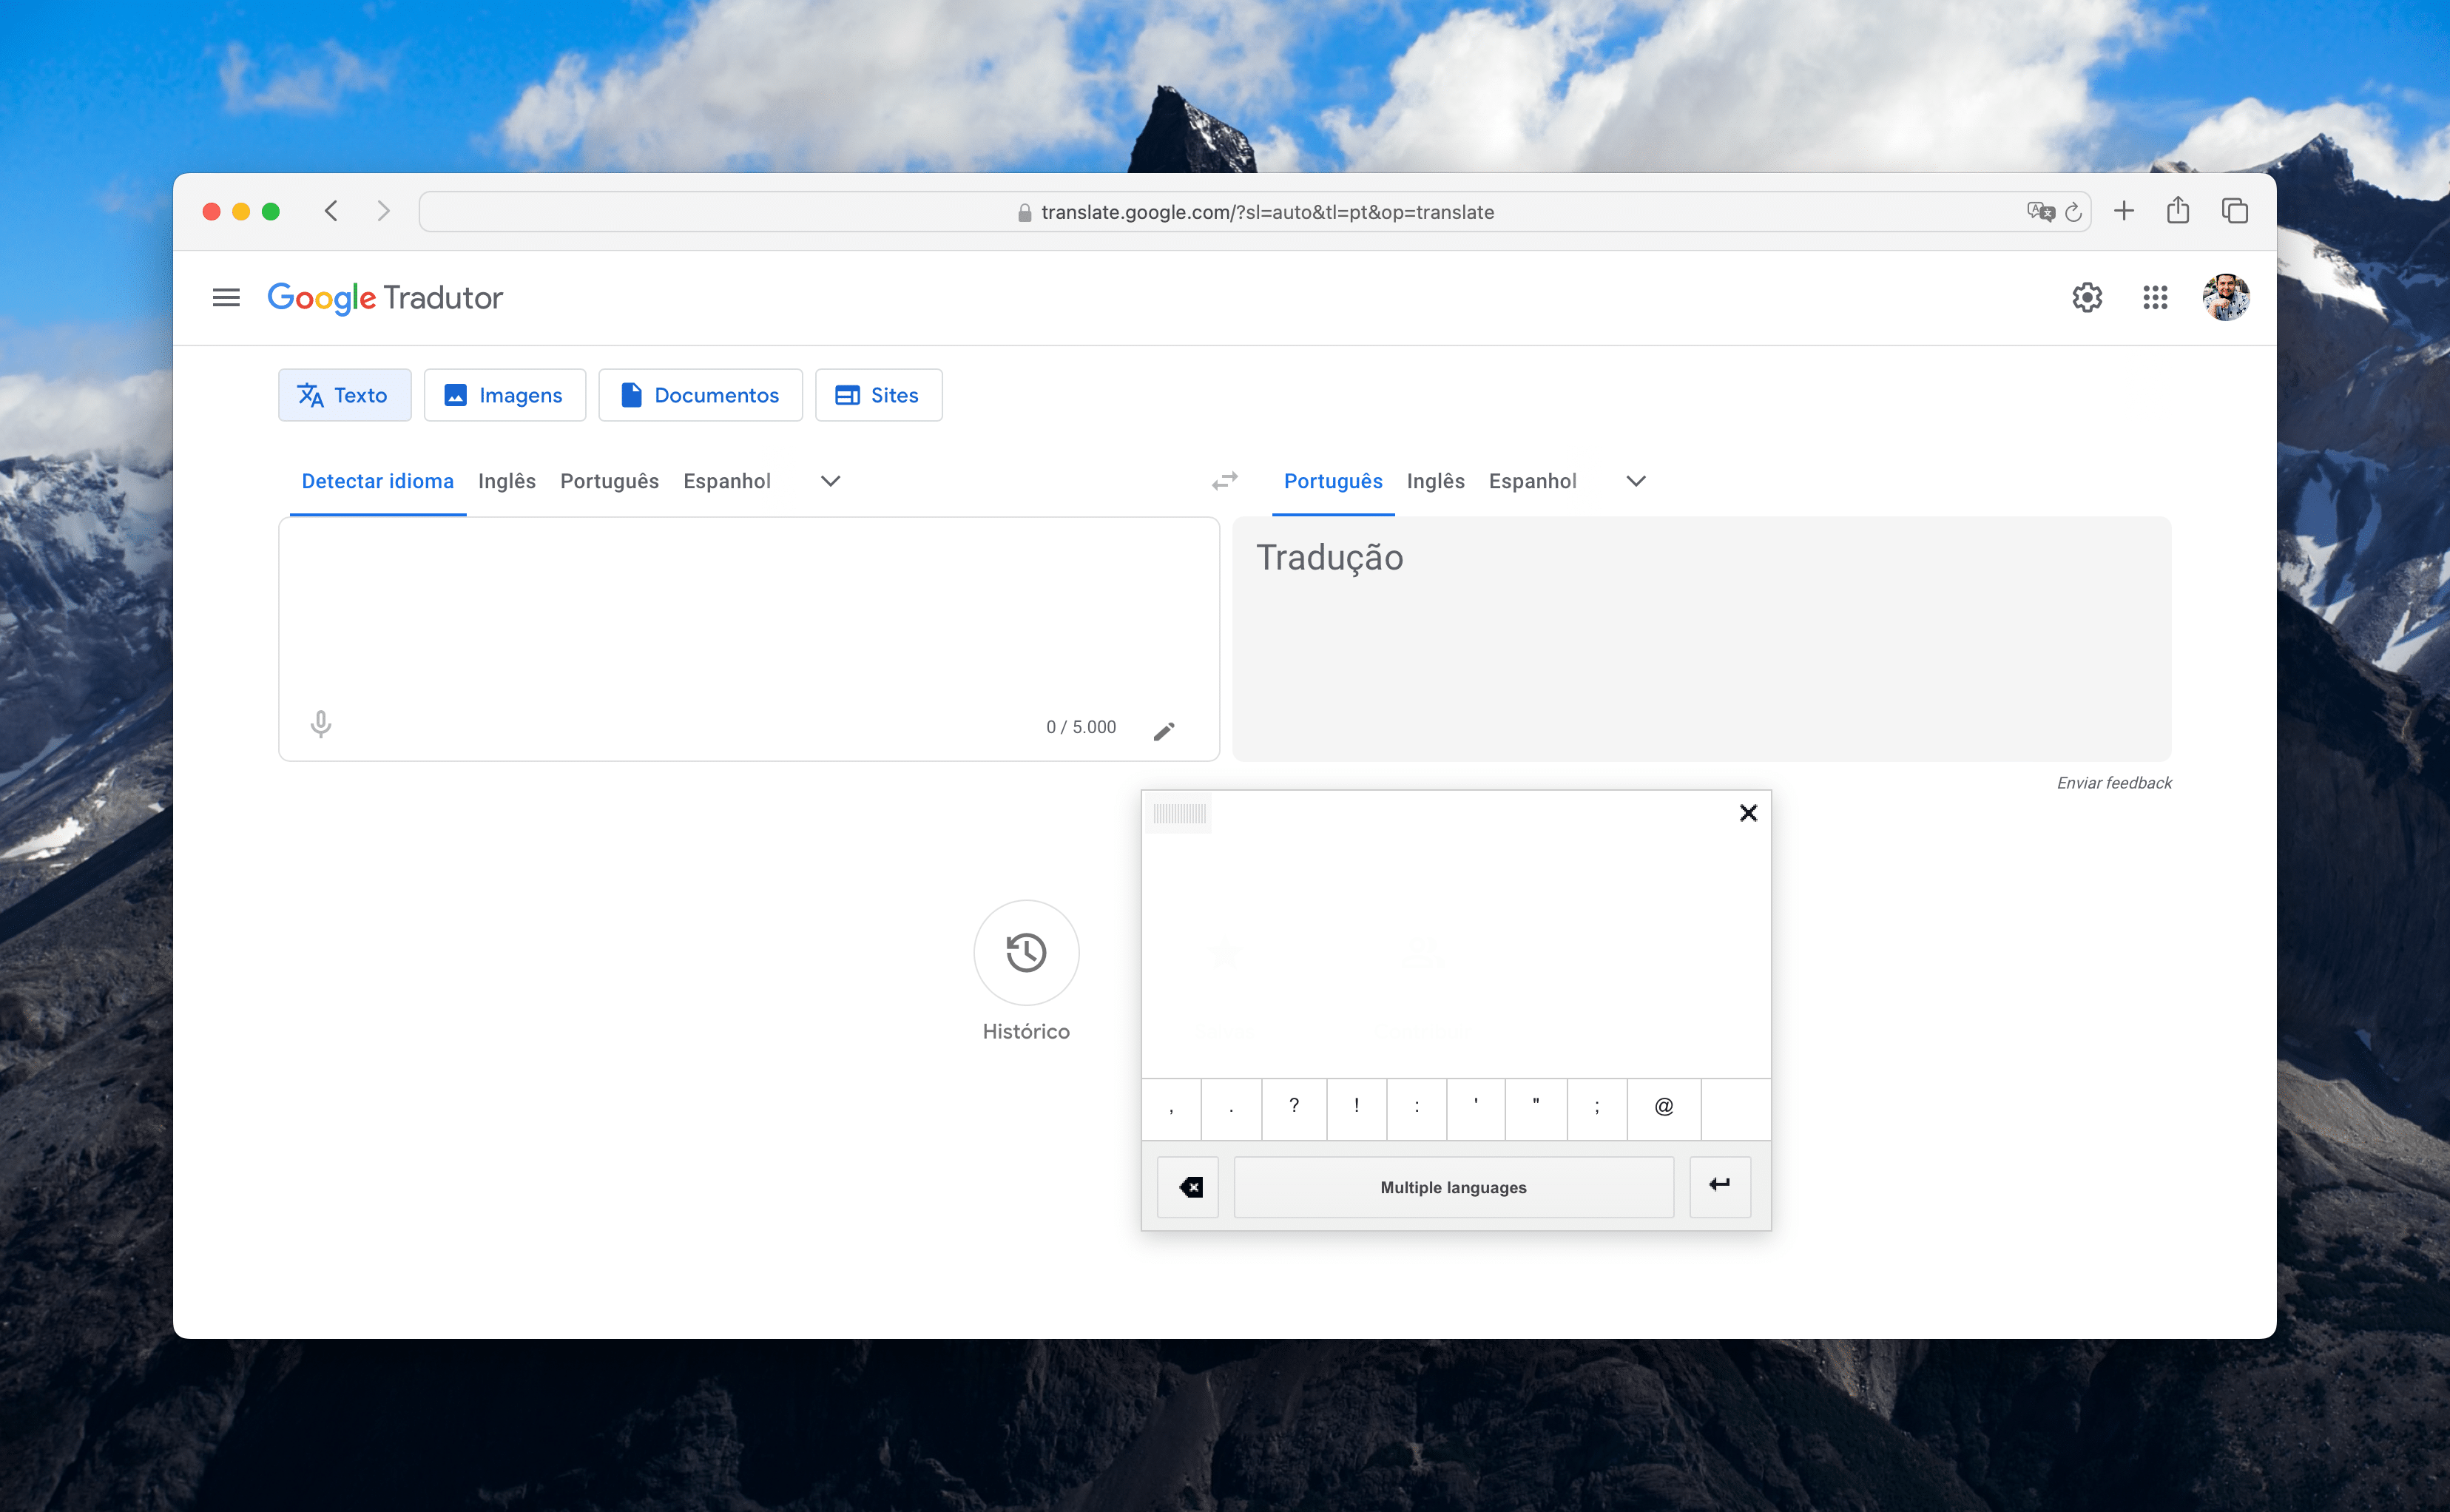Click the Safari share icon
This screenshot has height=1512, width=2450.
pyautogui.click(x=2179, y=211)
